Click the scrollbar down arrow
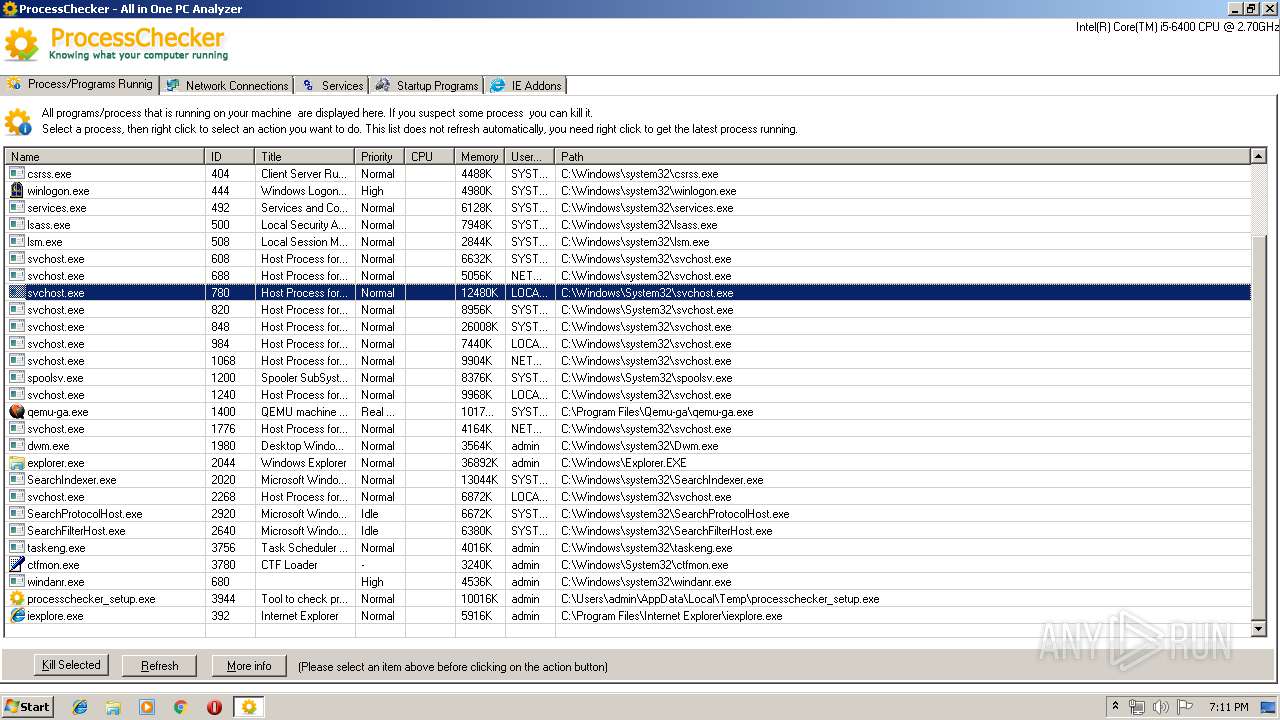1280x720 pixels. point(1259,629)
